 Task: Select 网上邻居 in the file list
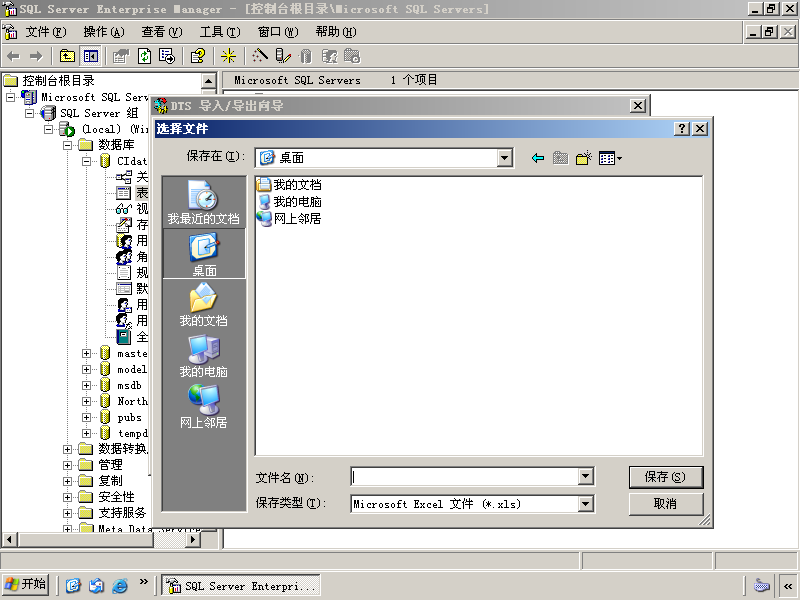click(289, 218)
